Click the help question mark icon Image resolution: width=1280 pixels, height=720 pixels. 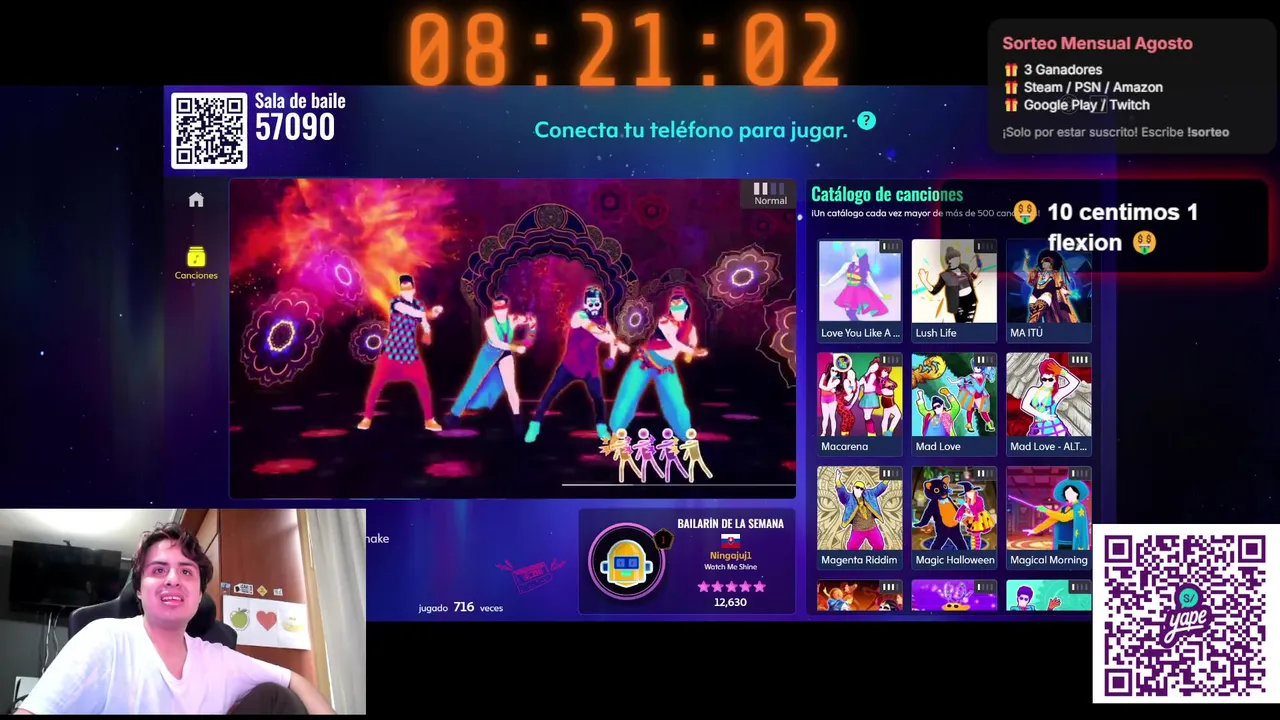tap(866, 120)
